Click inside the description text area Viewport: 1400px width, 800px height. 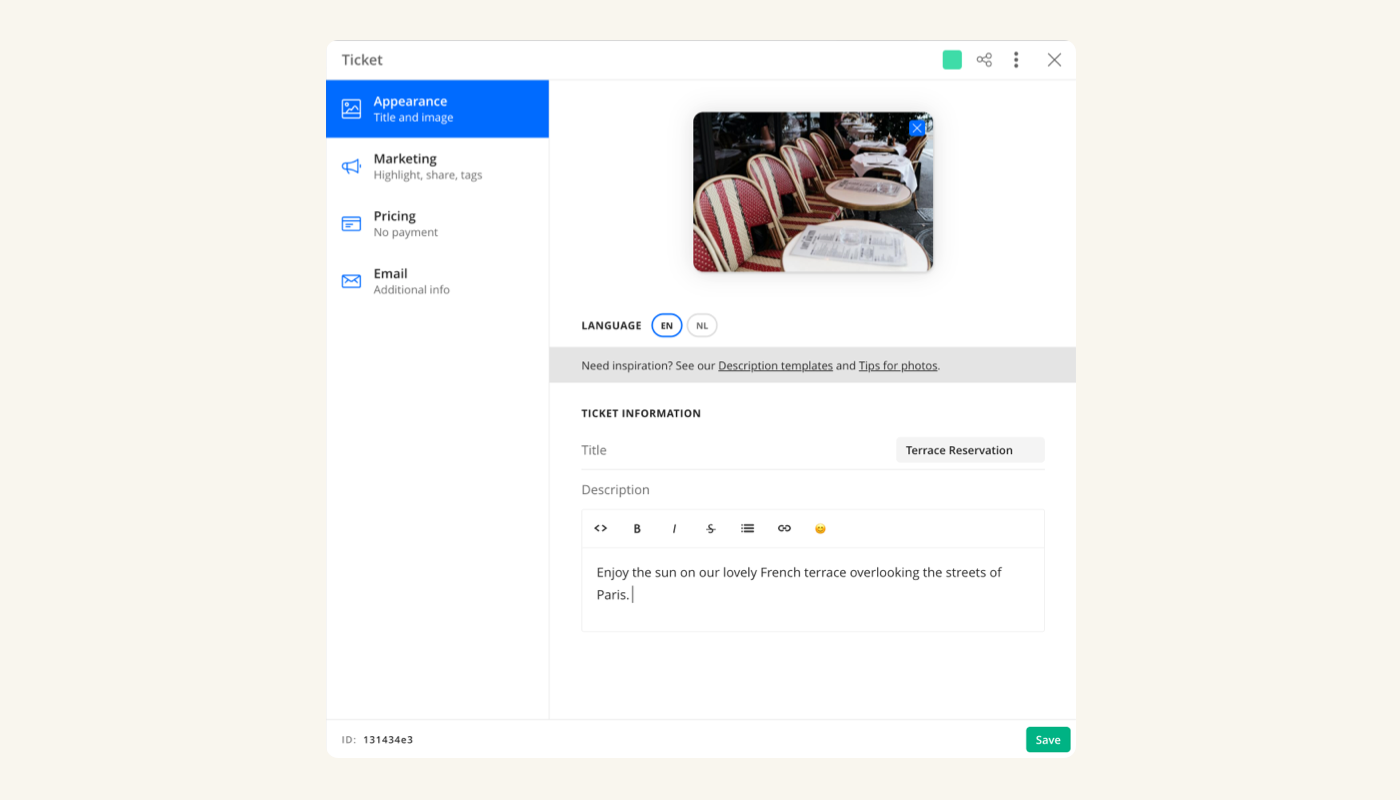[813, 589]
